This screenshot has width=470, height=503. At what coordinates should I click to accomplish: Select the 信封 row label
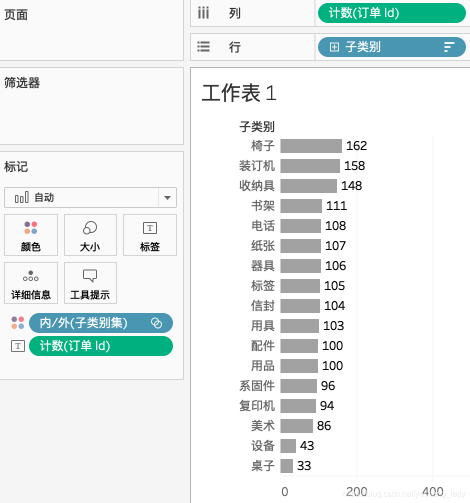[263, 306]
